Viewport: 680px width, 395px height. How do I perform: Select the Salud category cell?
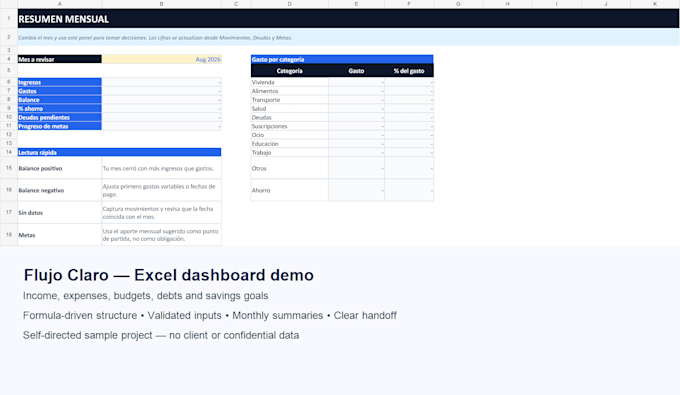[x=290, y=109]
